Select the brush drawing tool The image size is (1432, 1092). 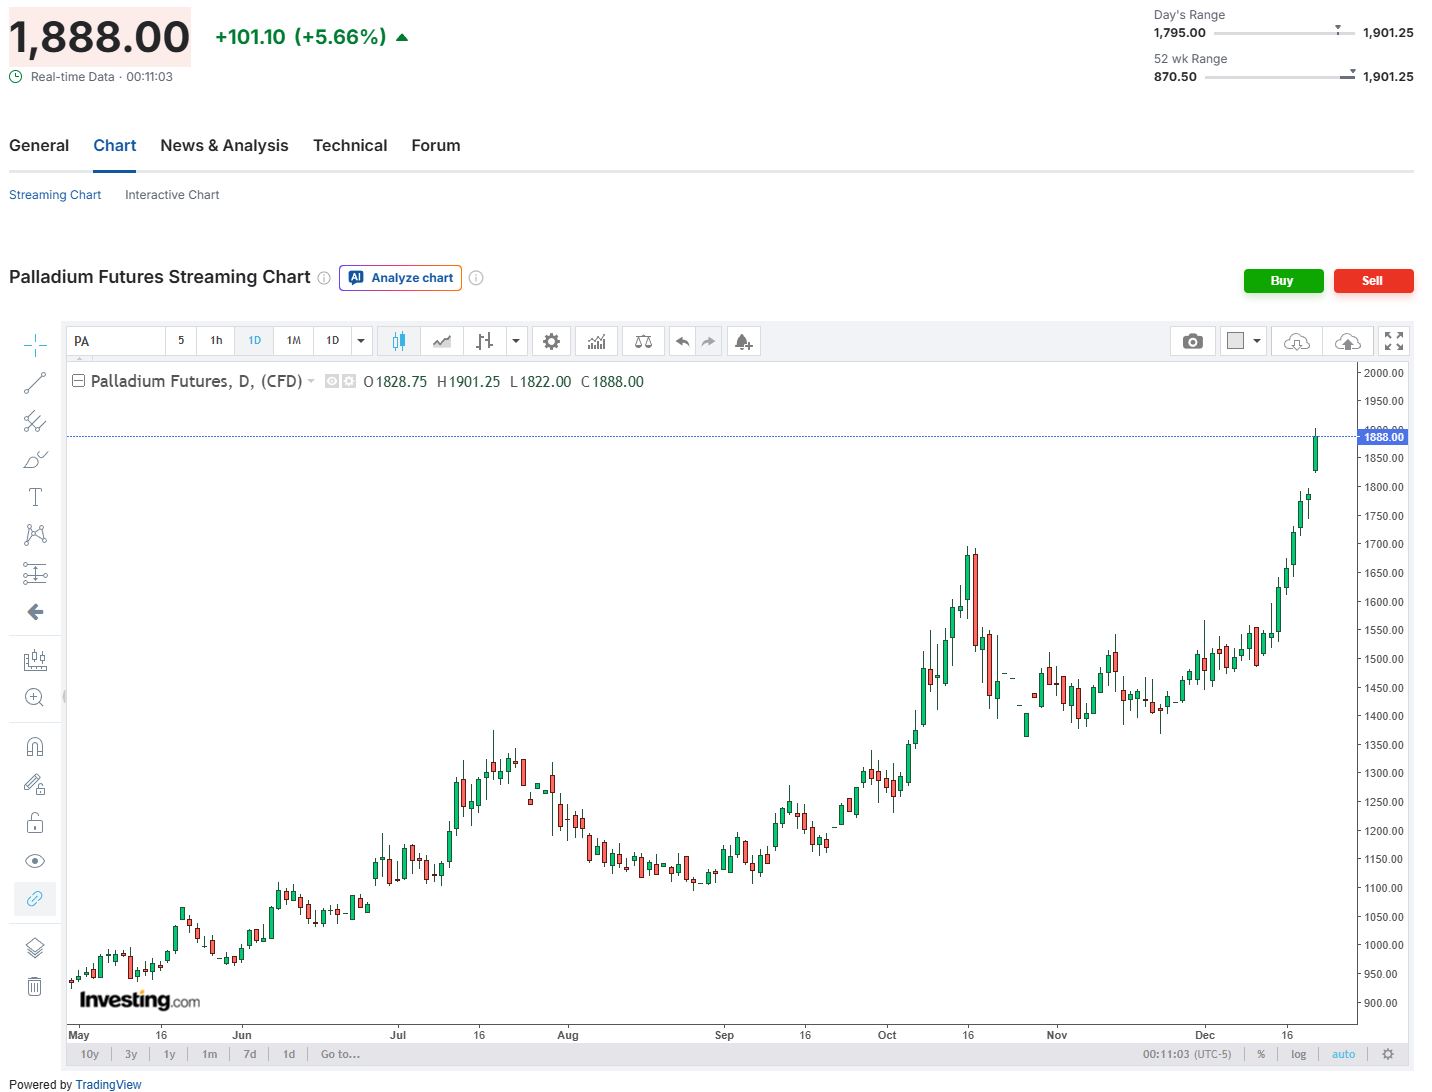(35, 459)
